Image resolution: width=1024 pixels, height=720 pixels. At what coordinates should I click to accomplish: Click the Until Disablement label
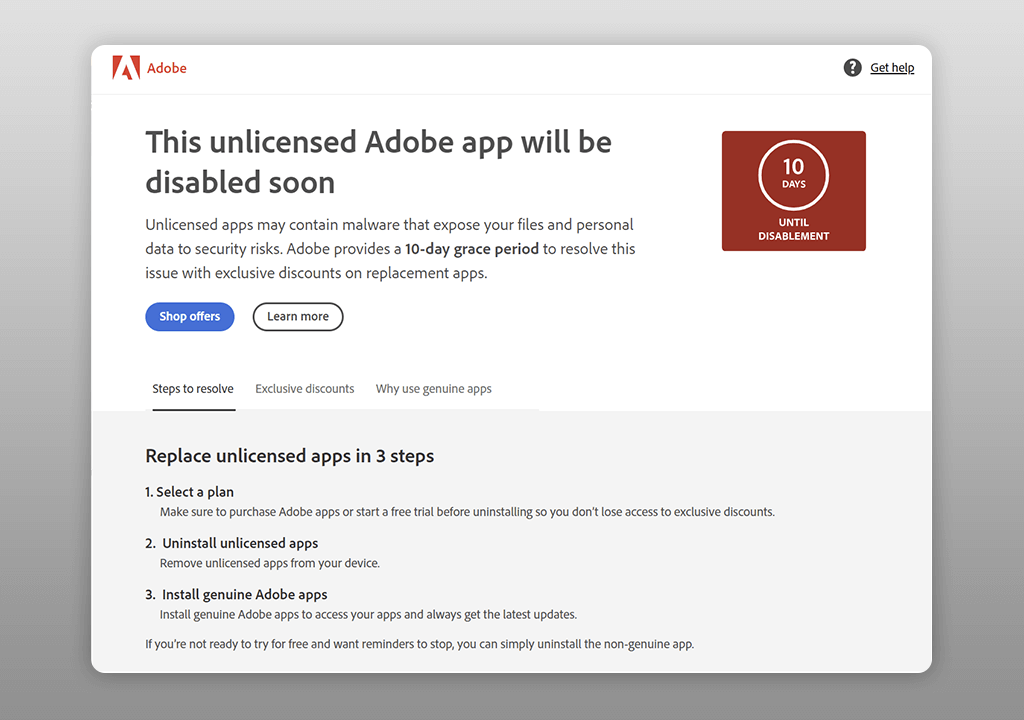click(793, 229)
